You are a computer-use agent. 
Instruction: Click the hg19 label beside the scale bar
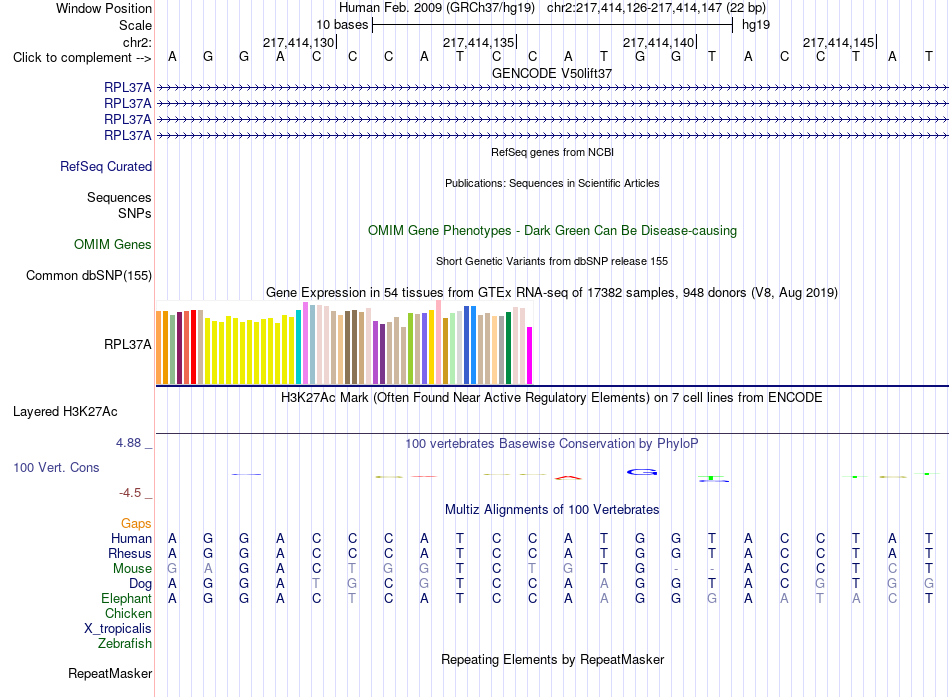tap(756, 25)
